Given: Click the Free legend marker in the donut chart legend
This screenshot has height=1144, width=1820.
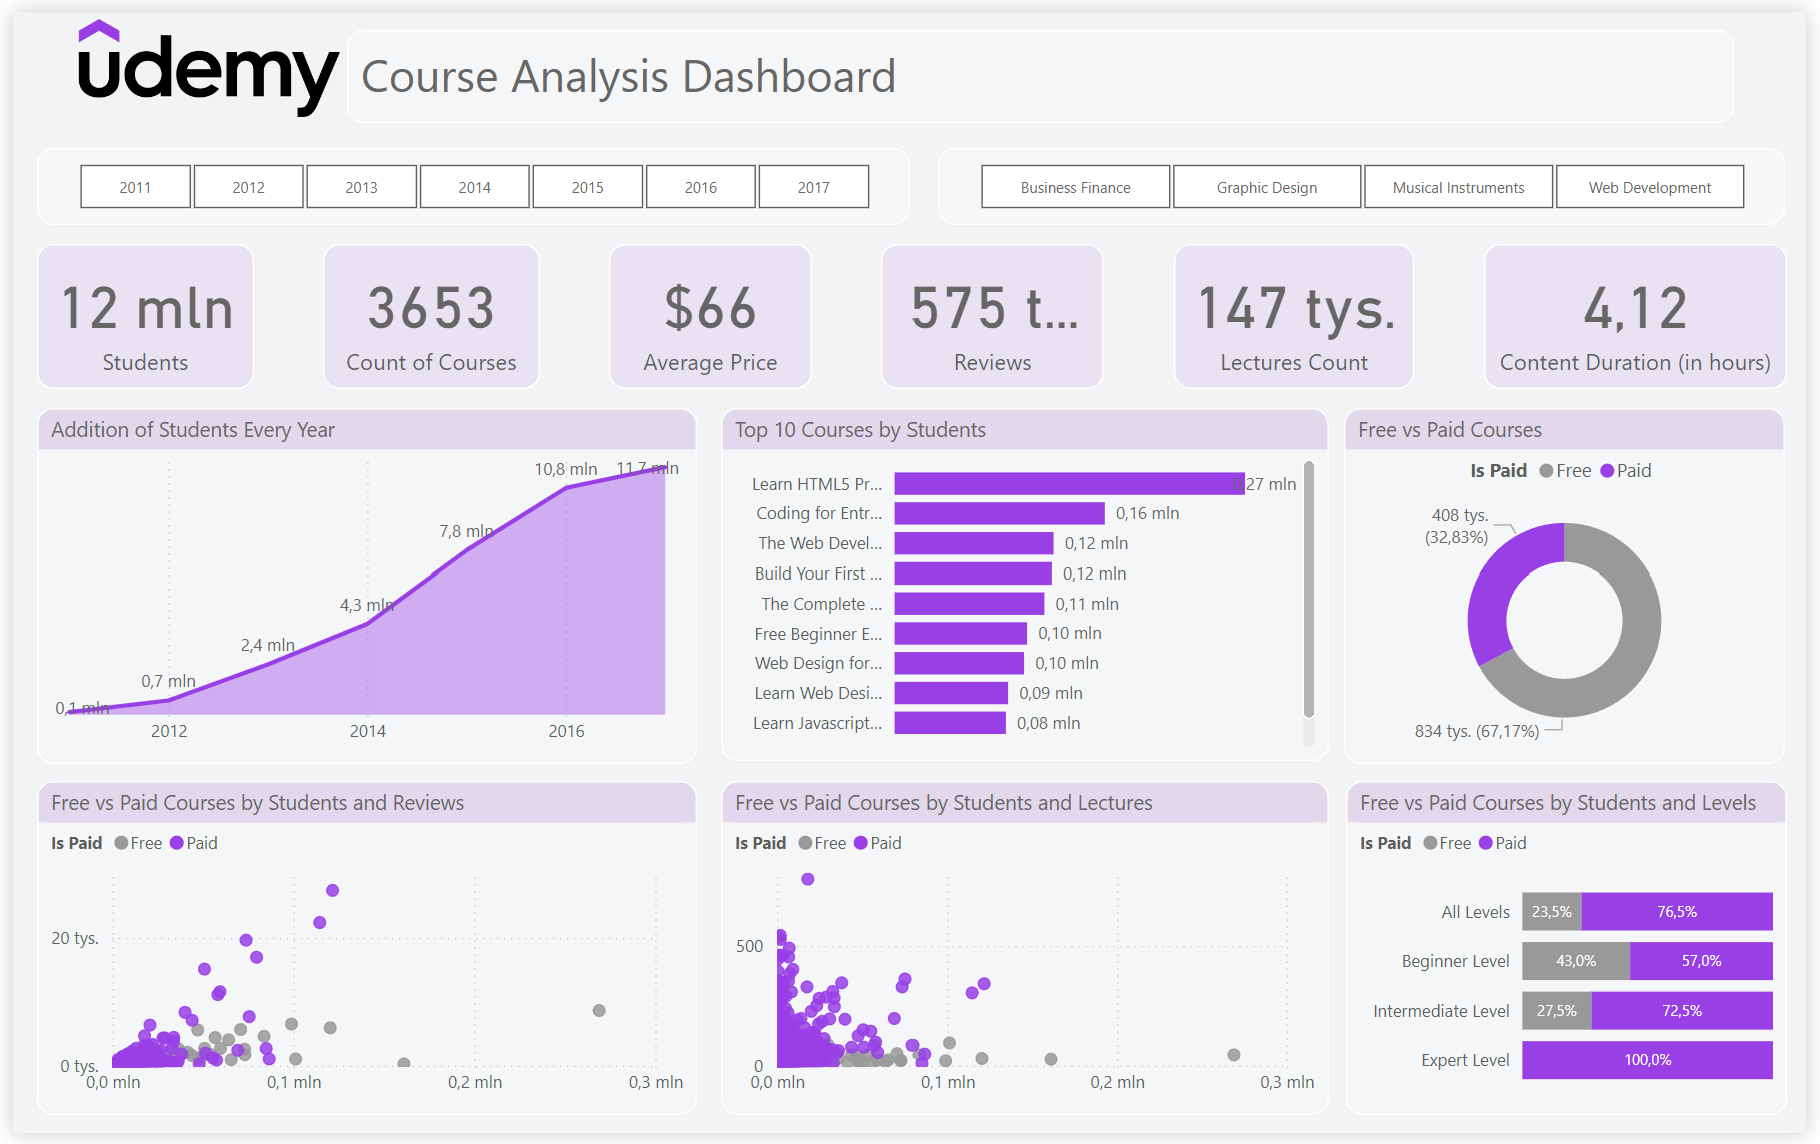Looking at the screenshot, I should point(1546,471).
